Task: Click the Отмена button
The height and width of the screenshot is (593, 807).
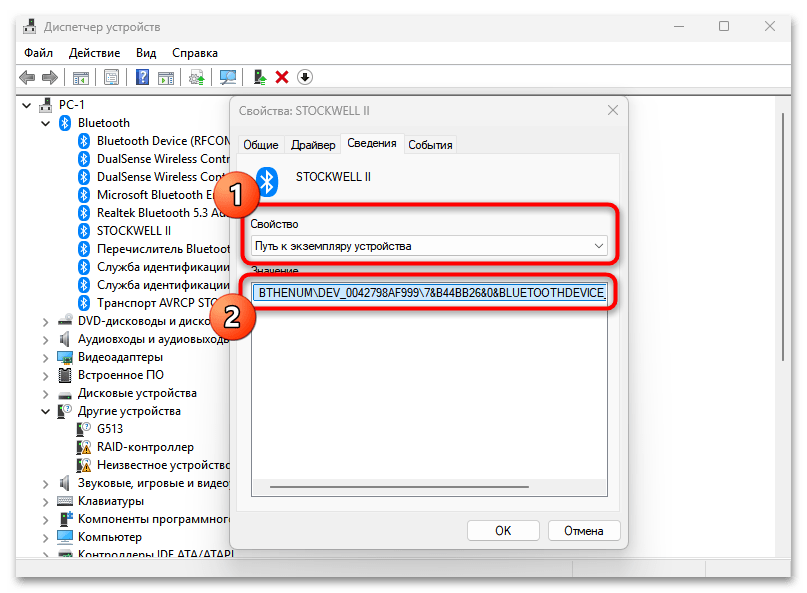Action: pos(584,531)
